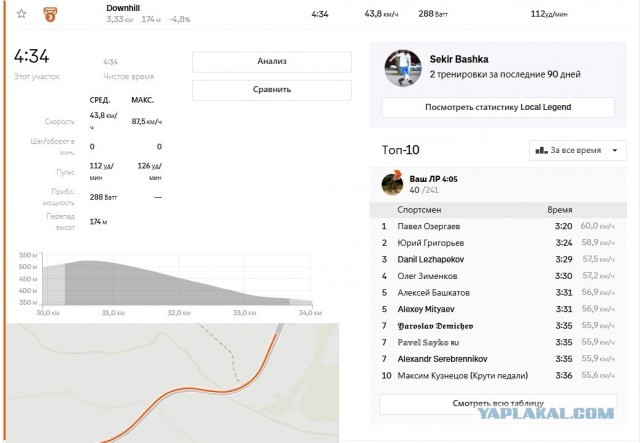
Task: Open athlete Павел Озергаев
Action: click(429, 226)
